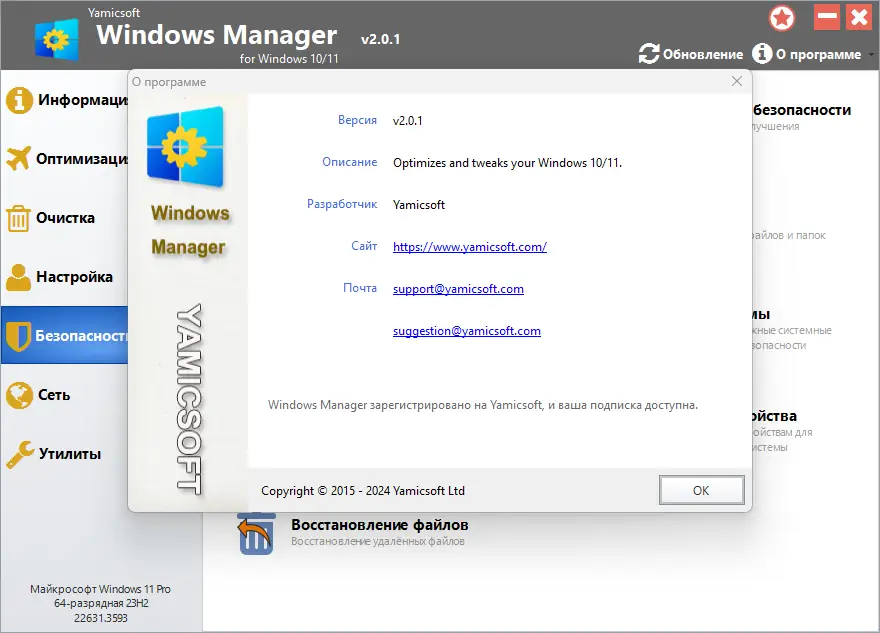Click the v2.0.1 label in title header
The width and height of the screenshot is (880, 633).
coord(381,39)
